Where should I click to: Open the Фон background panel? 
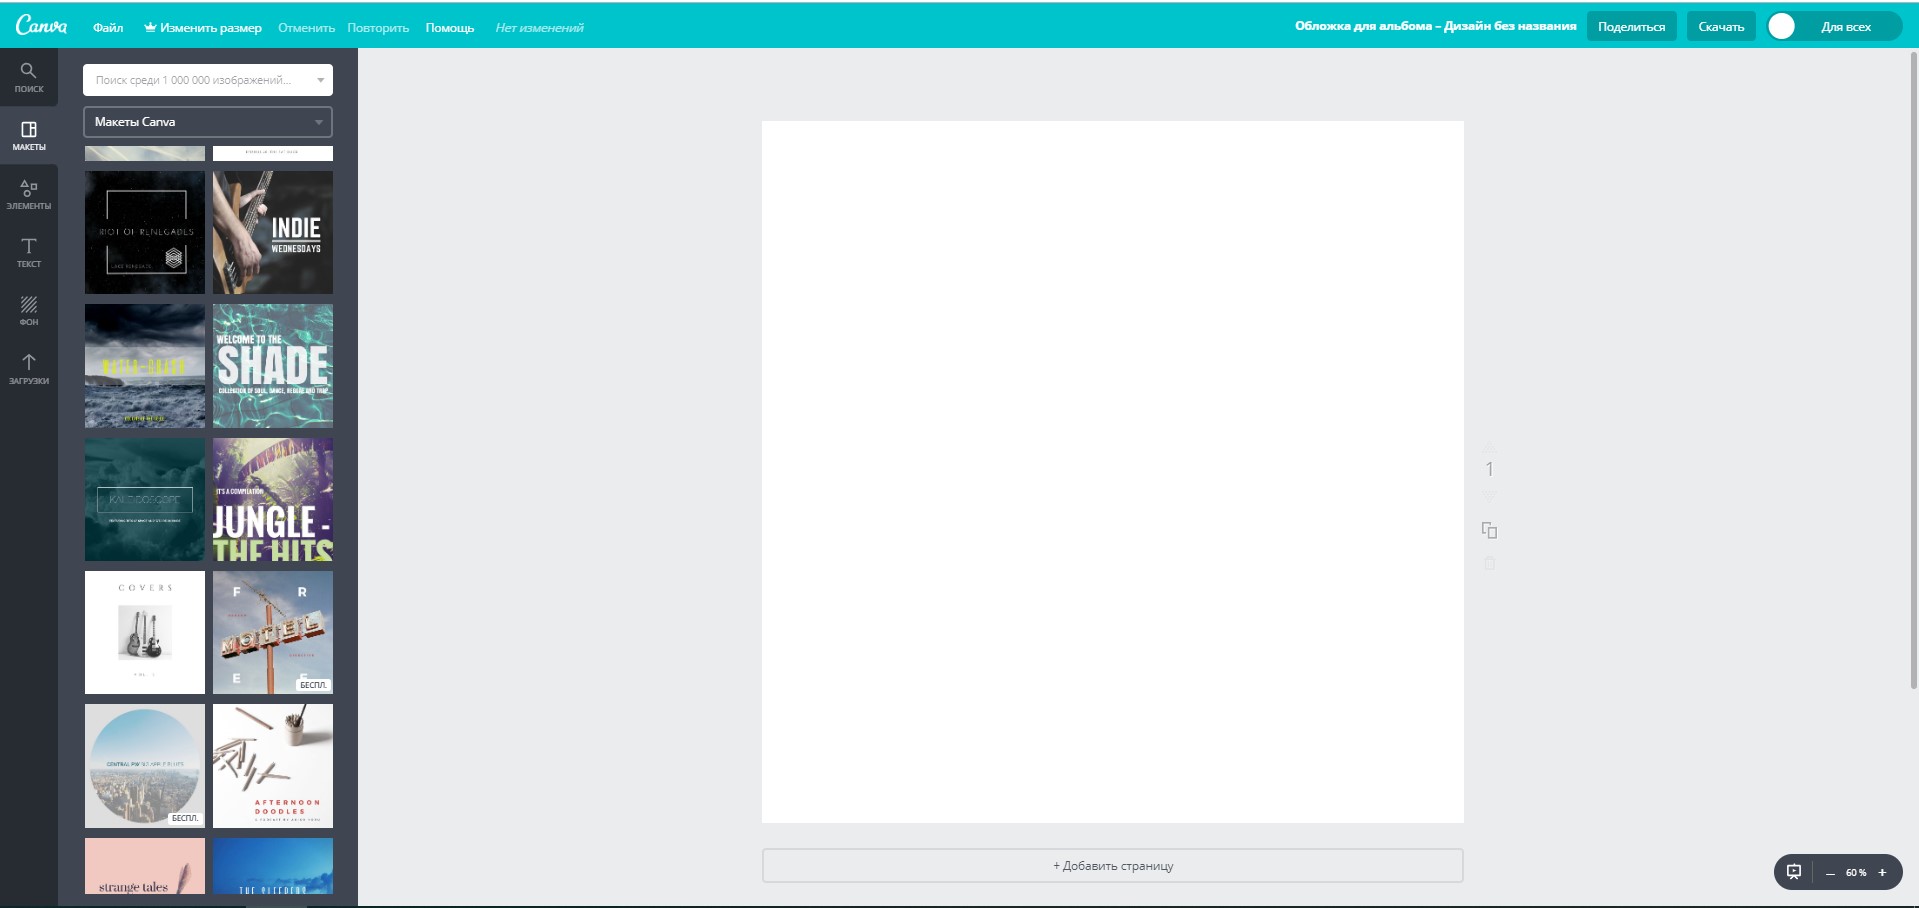28,310
